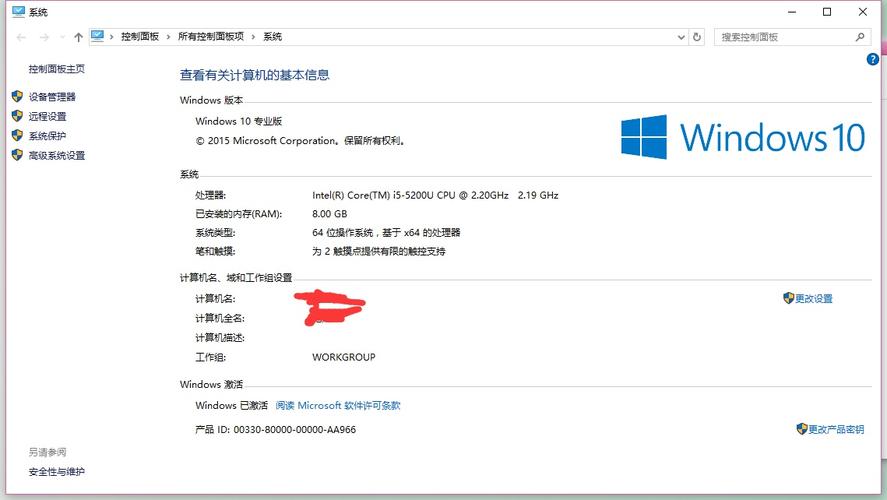The width and height of the screenshot is (887, 500).
Task: Open 安全性与维护 link
Action: (x=57, y=472)
